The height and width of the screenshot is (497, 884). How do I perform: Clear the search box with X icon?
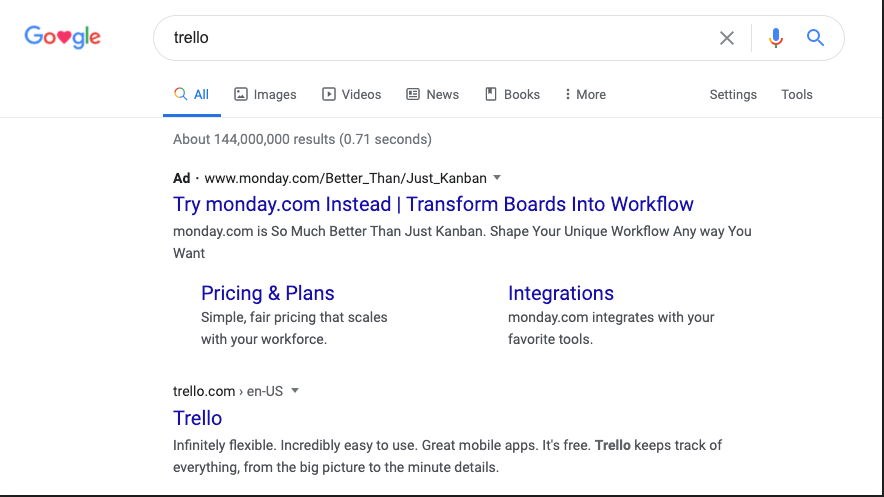(x=727, y=38)
